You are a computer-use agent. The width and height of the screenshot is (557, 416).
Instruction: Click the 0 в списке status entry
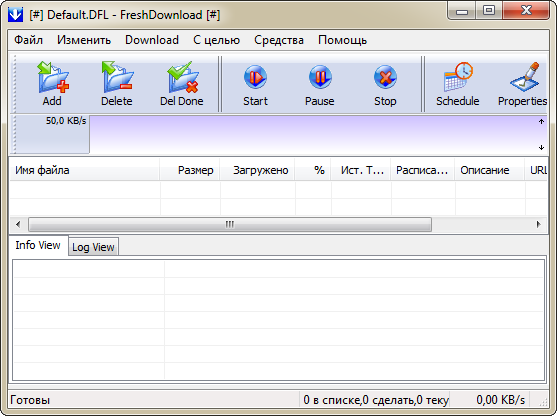375,400
